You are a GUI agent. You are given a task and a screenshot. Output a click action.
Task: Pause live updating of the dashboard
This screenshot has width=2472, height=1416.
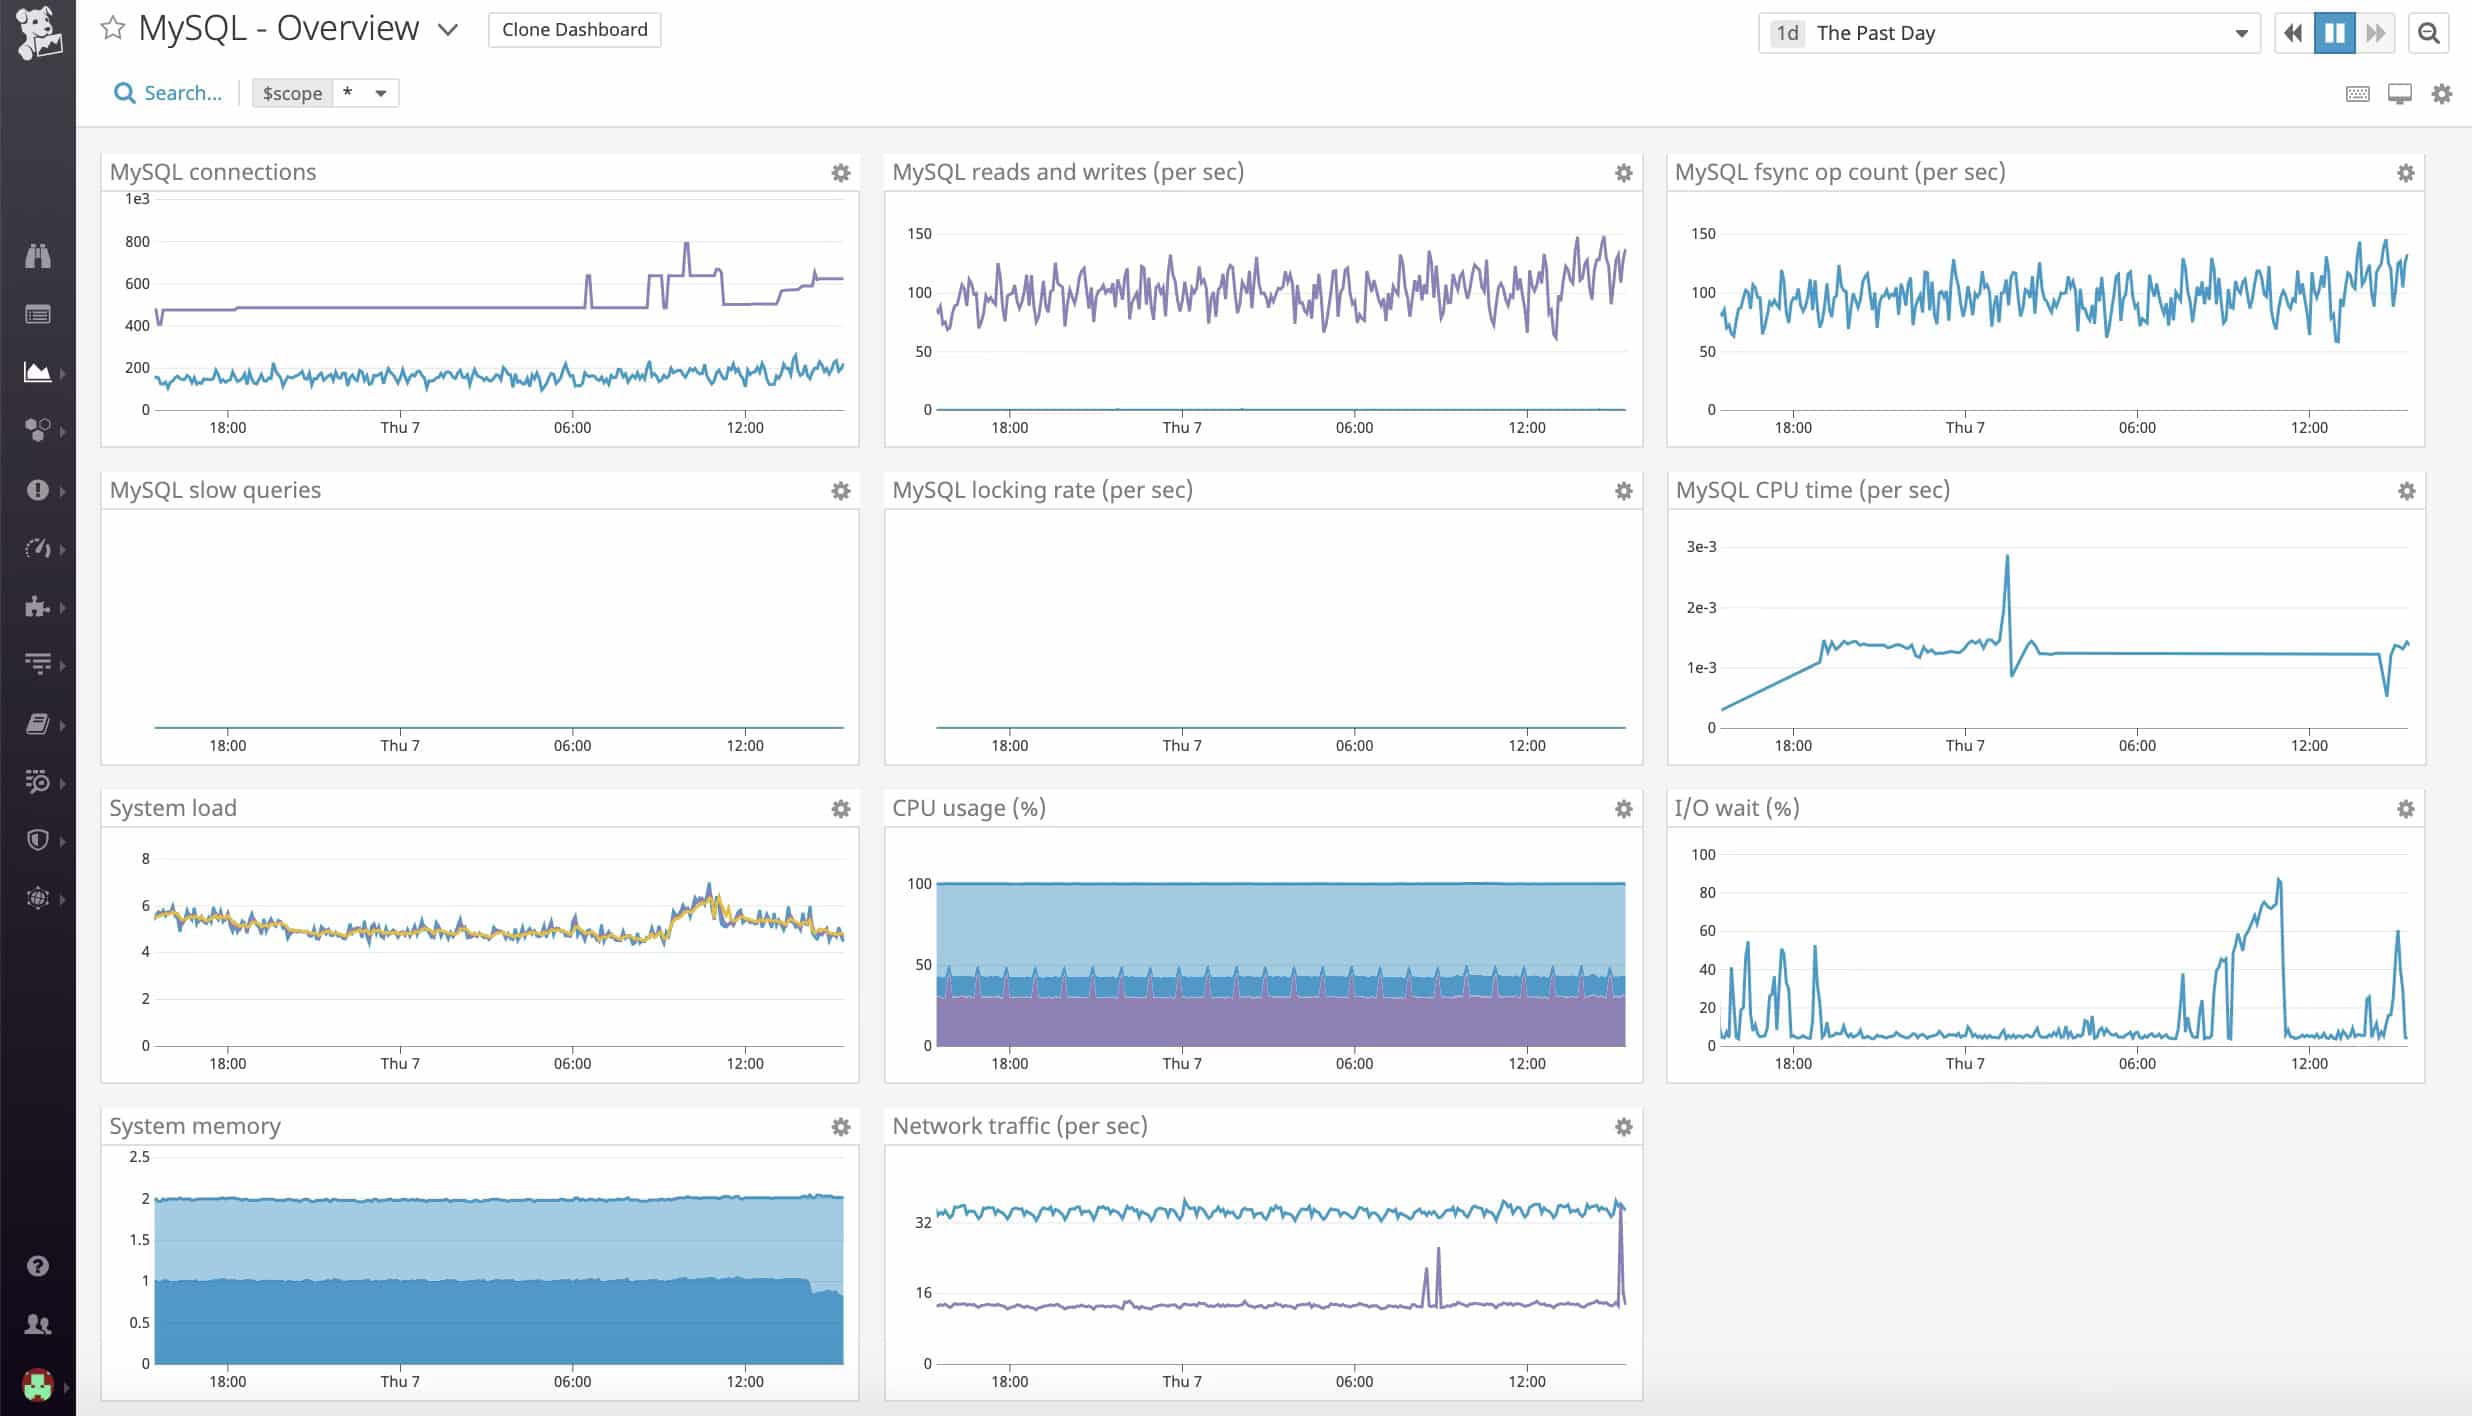coord(2334,32)
